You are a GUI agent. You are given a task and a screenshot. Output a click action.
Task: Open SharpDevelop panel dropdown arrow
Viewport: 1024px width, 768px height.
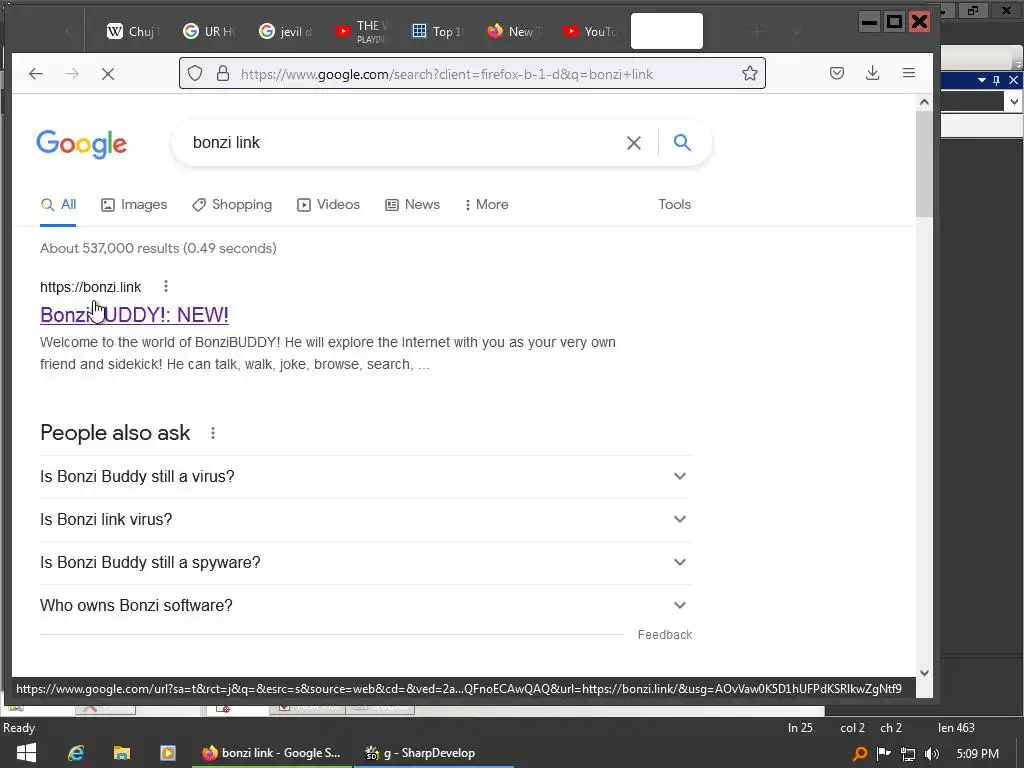point(982,80)
